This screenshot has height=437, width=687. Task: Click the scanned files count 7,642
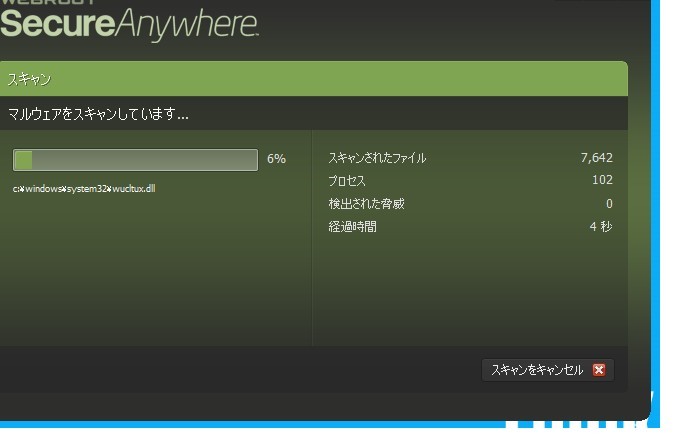(597, 157)
